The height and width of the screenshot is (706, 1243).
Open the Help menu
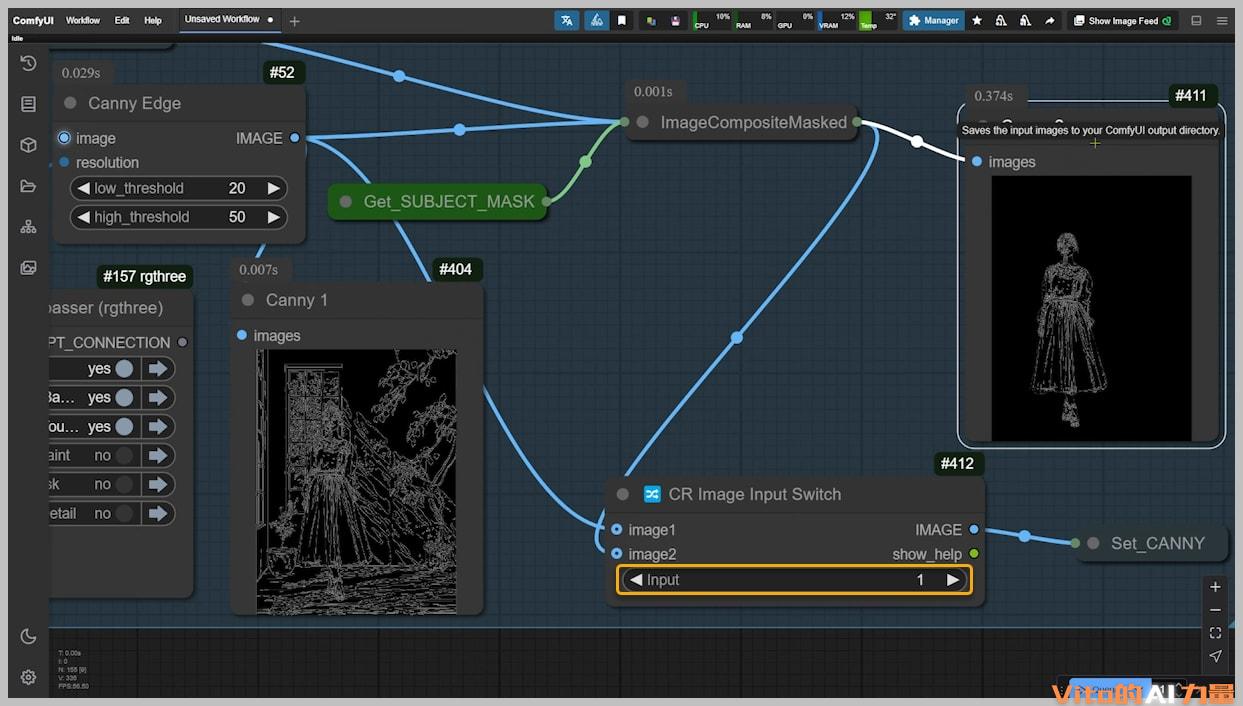click(x=153, y=20)
